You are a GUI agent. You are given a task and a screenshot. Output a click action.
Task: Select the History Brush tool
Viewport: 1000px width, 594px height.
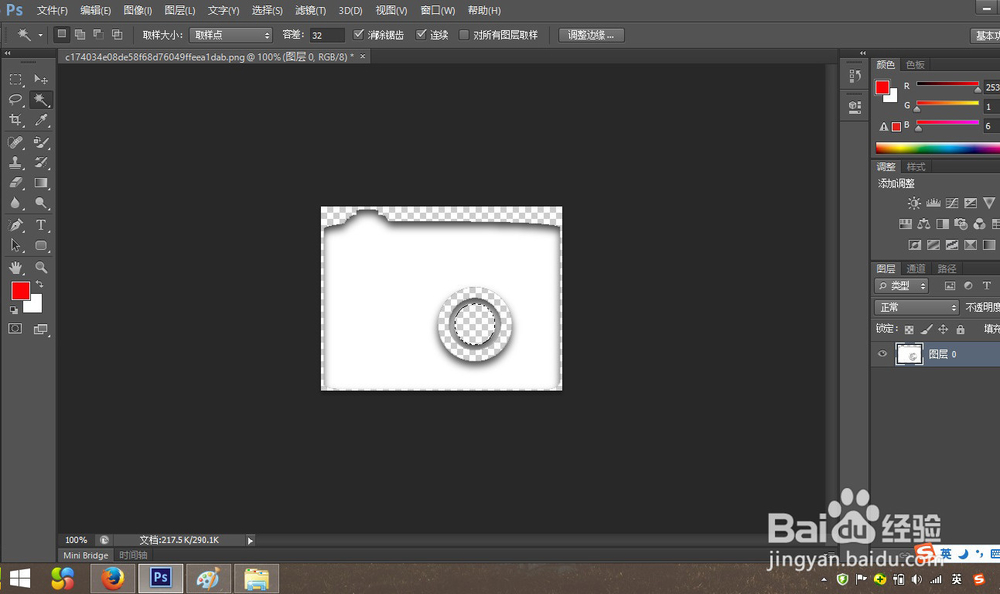point(41,162)
